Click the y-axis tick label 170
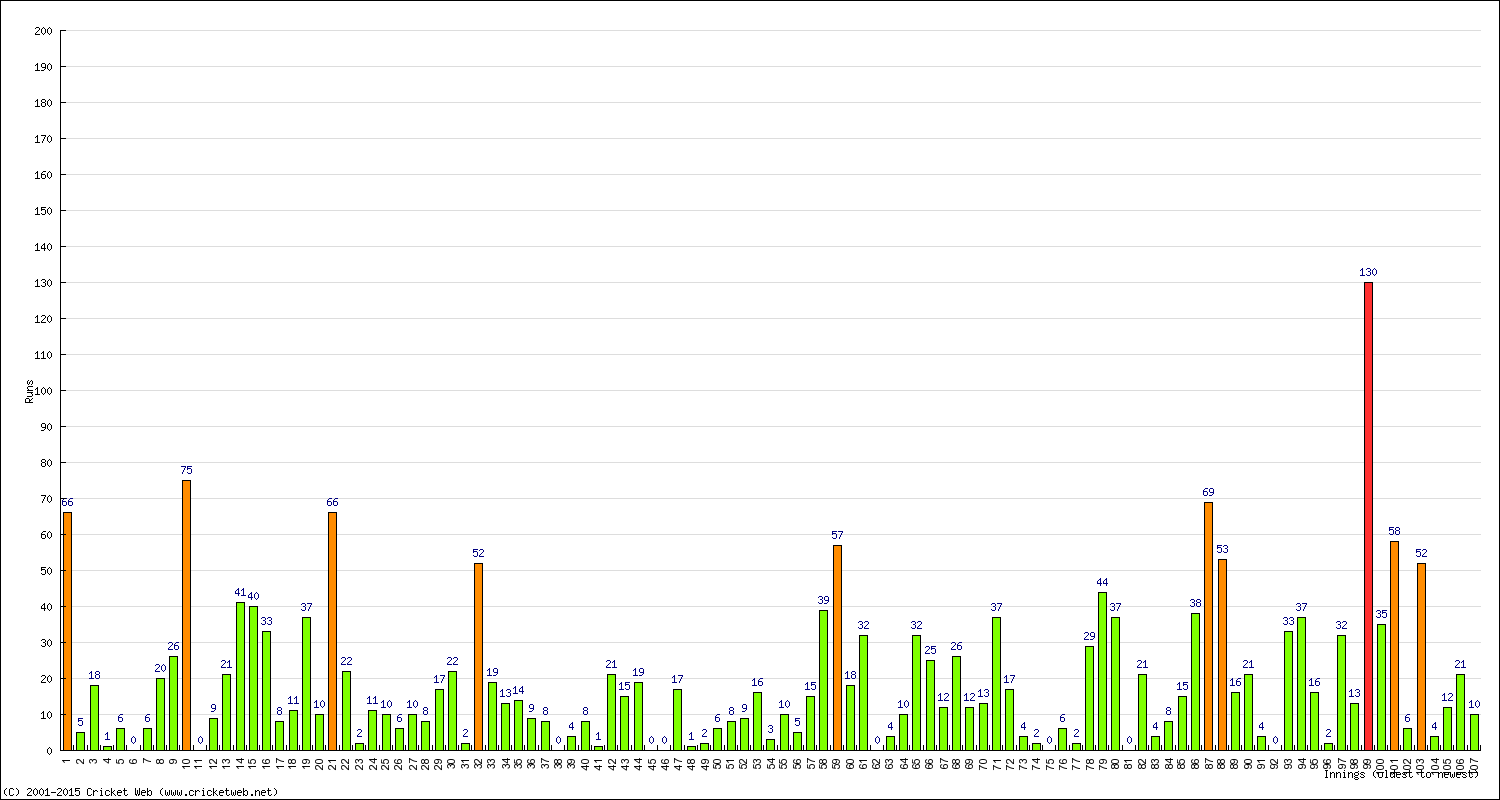This screenshot has height=800, width=1500. (43, 139)
